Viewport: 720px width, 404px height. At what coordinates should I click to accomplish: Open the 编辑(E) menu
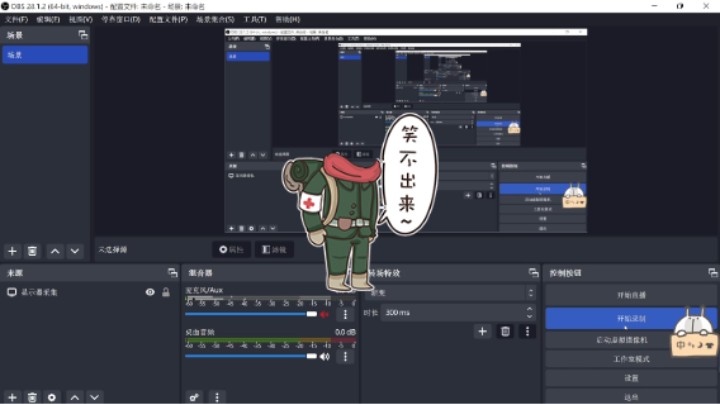click(48, 19)
